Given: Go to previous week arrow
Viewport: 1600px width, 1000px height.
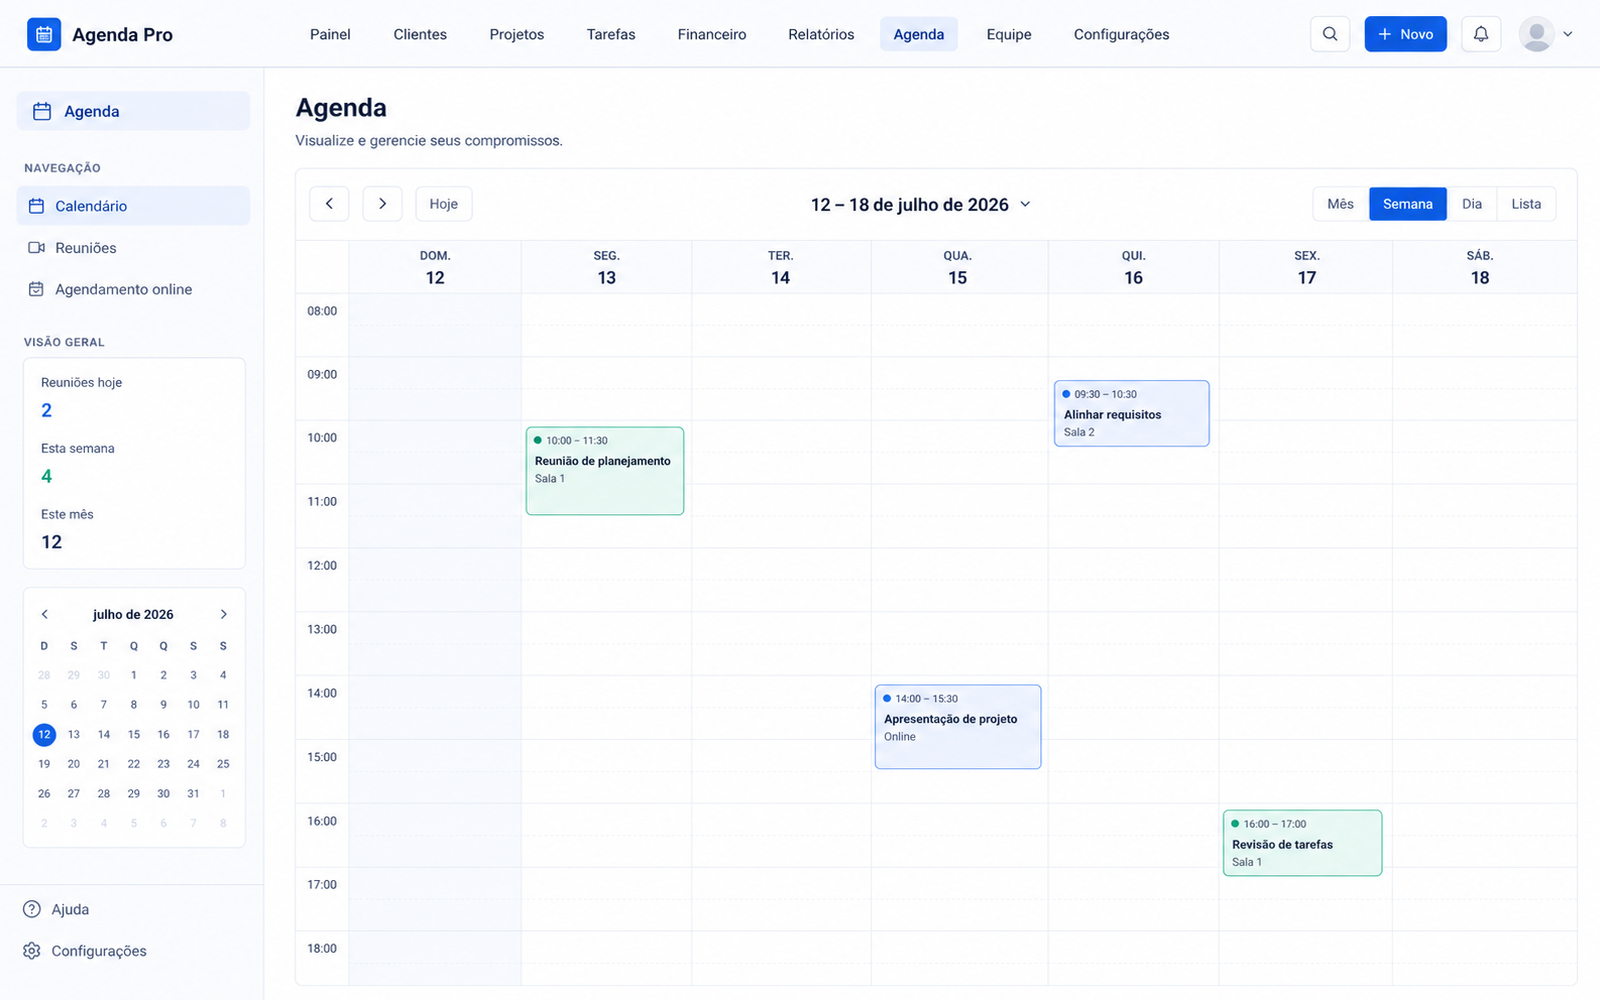Looking at the screenshot, I should [x=329, y=204].
